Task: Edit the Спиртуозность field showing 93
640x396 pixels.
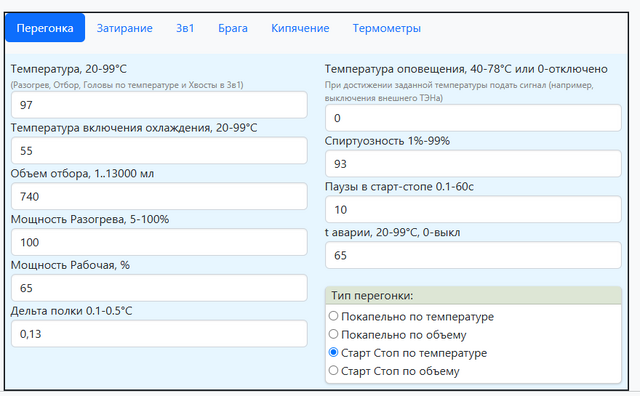Action: point(473,164)
